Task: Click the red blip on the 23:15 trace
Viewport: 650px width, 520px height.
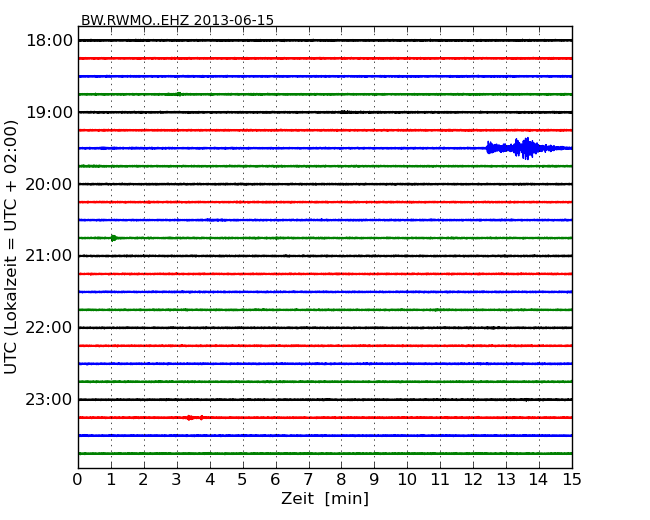Action: point(194,418)
